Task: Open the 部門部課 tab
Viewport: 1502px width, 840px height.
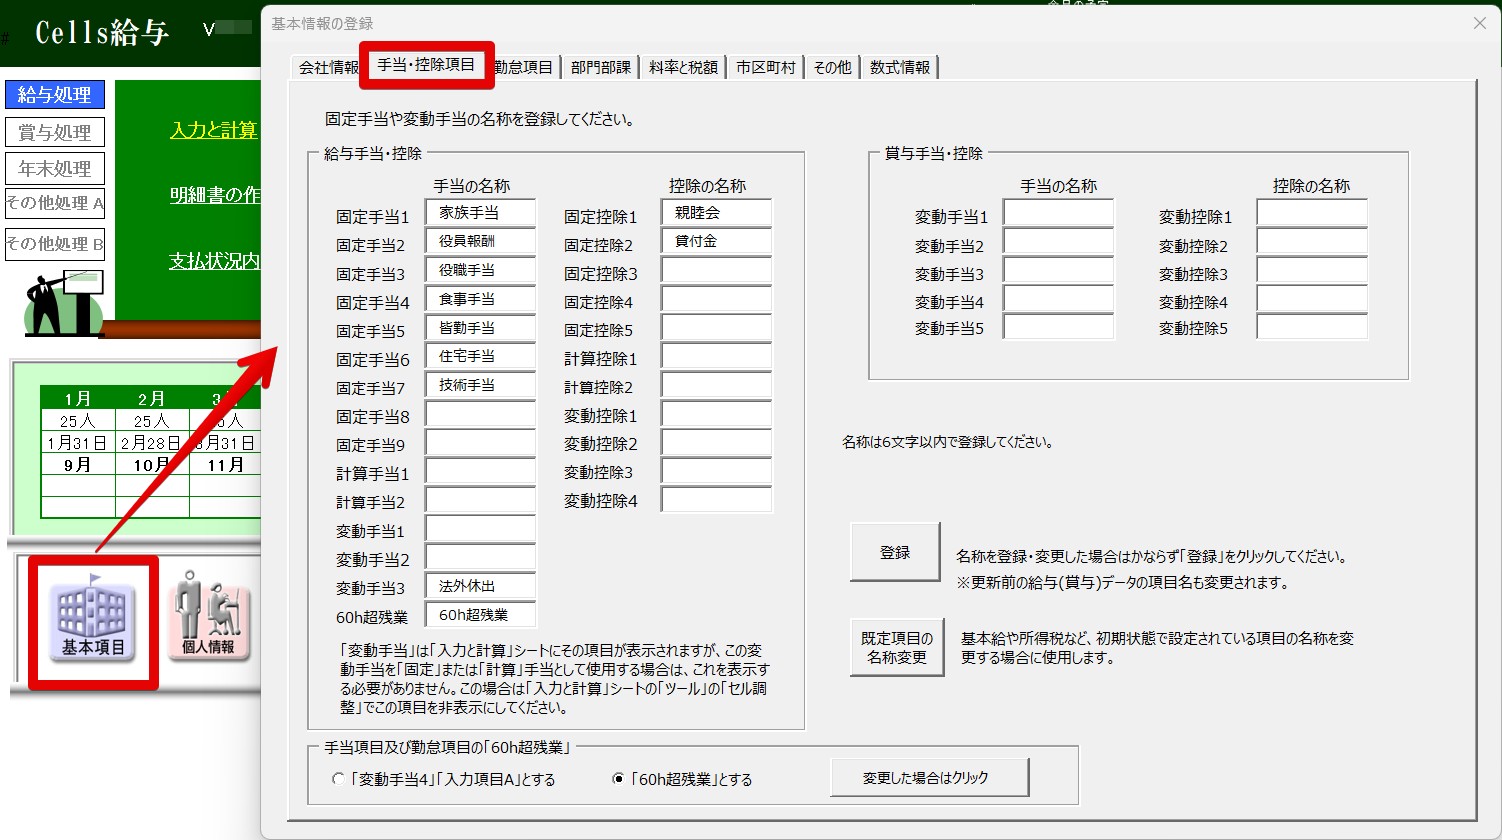Action: (x=601, y=67)
